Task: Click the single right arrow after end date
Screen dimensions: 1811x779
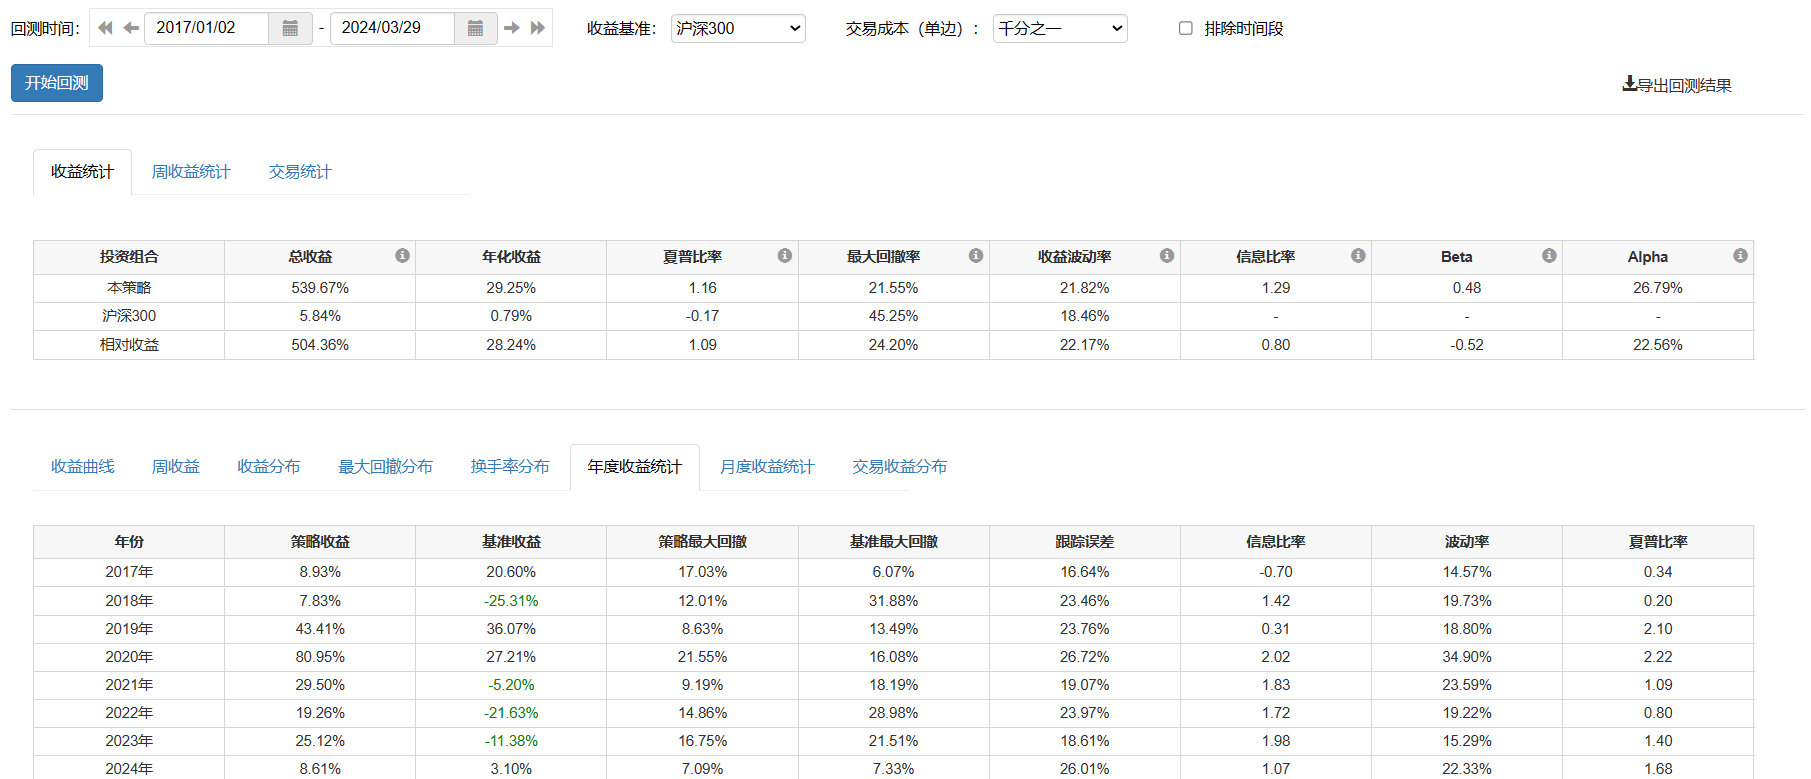Action: coord(512,28)
